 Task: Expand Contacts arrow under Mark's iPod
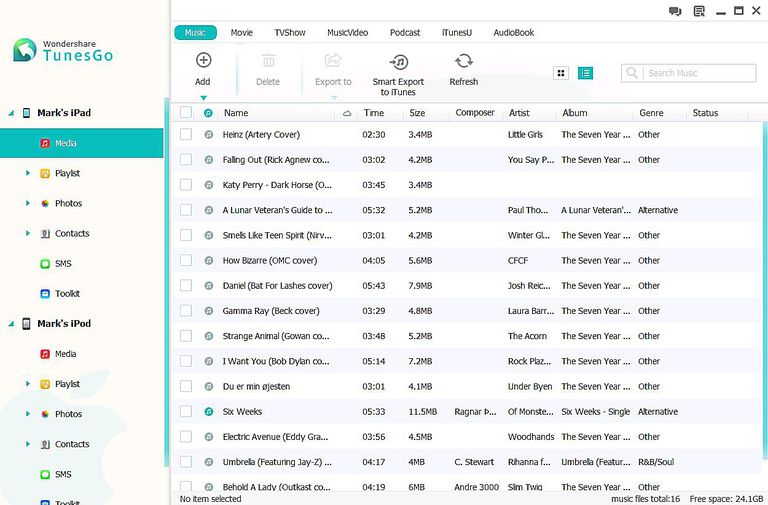pyautogui.click(x=28, y=444)
